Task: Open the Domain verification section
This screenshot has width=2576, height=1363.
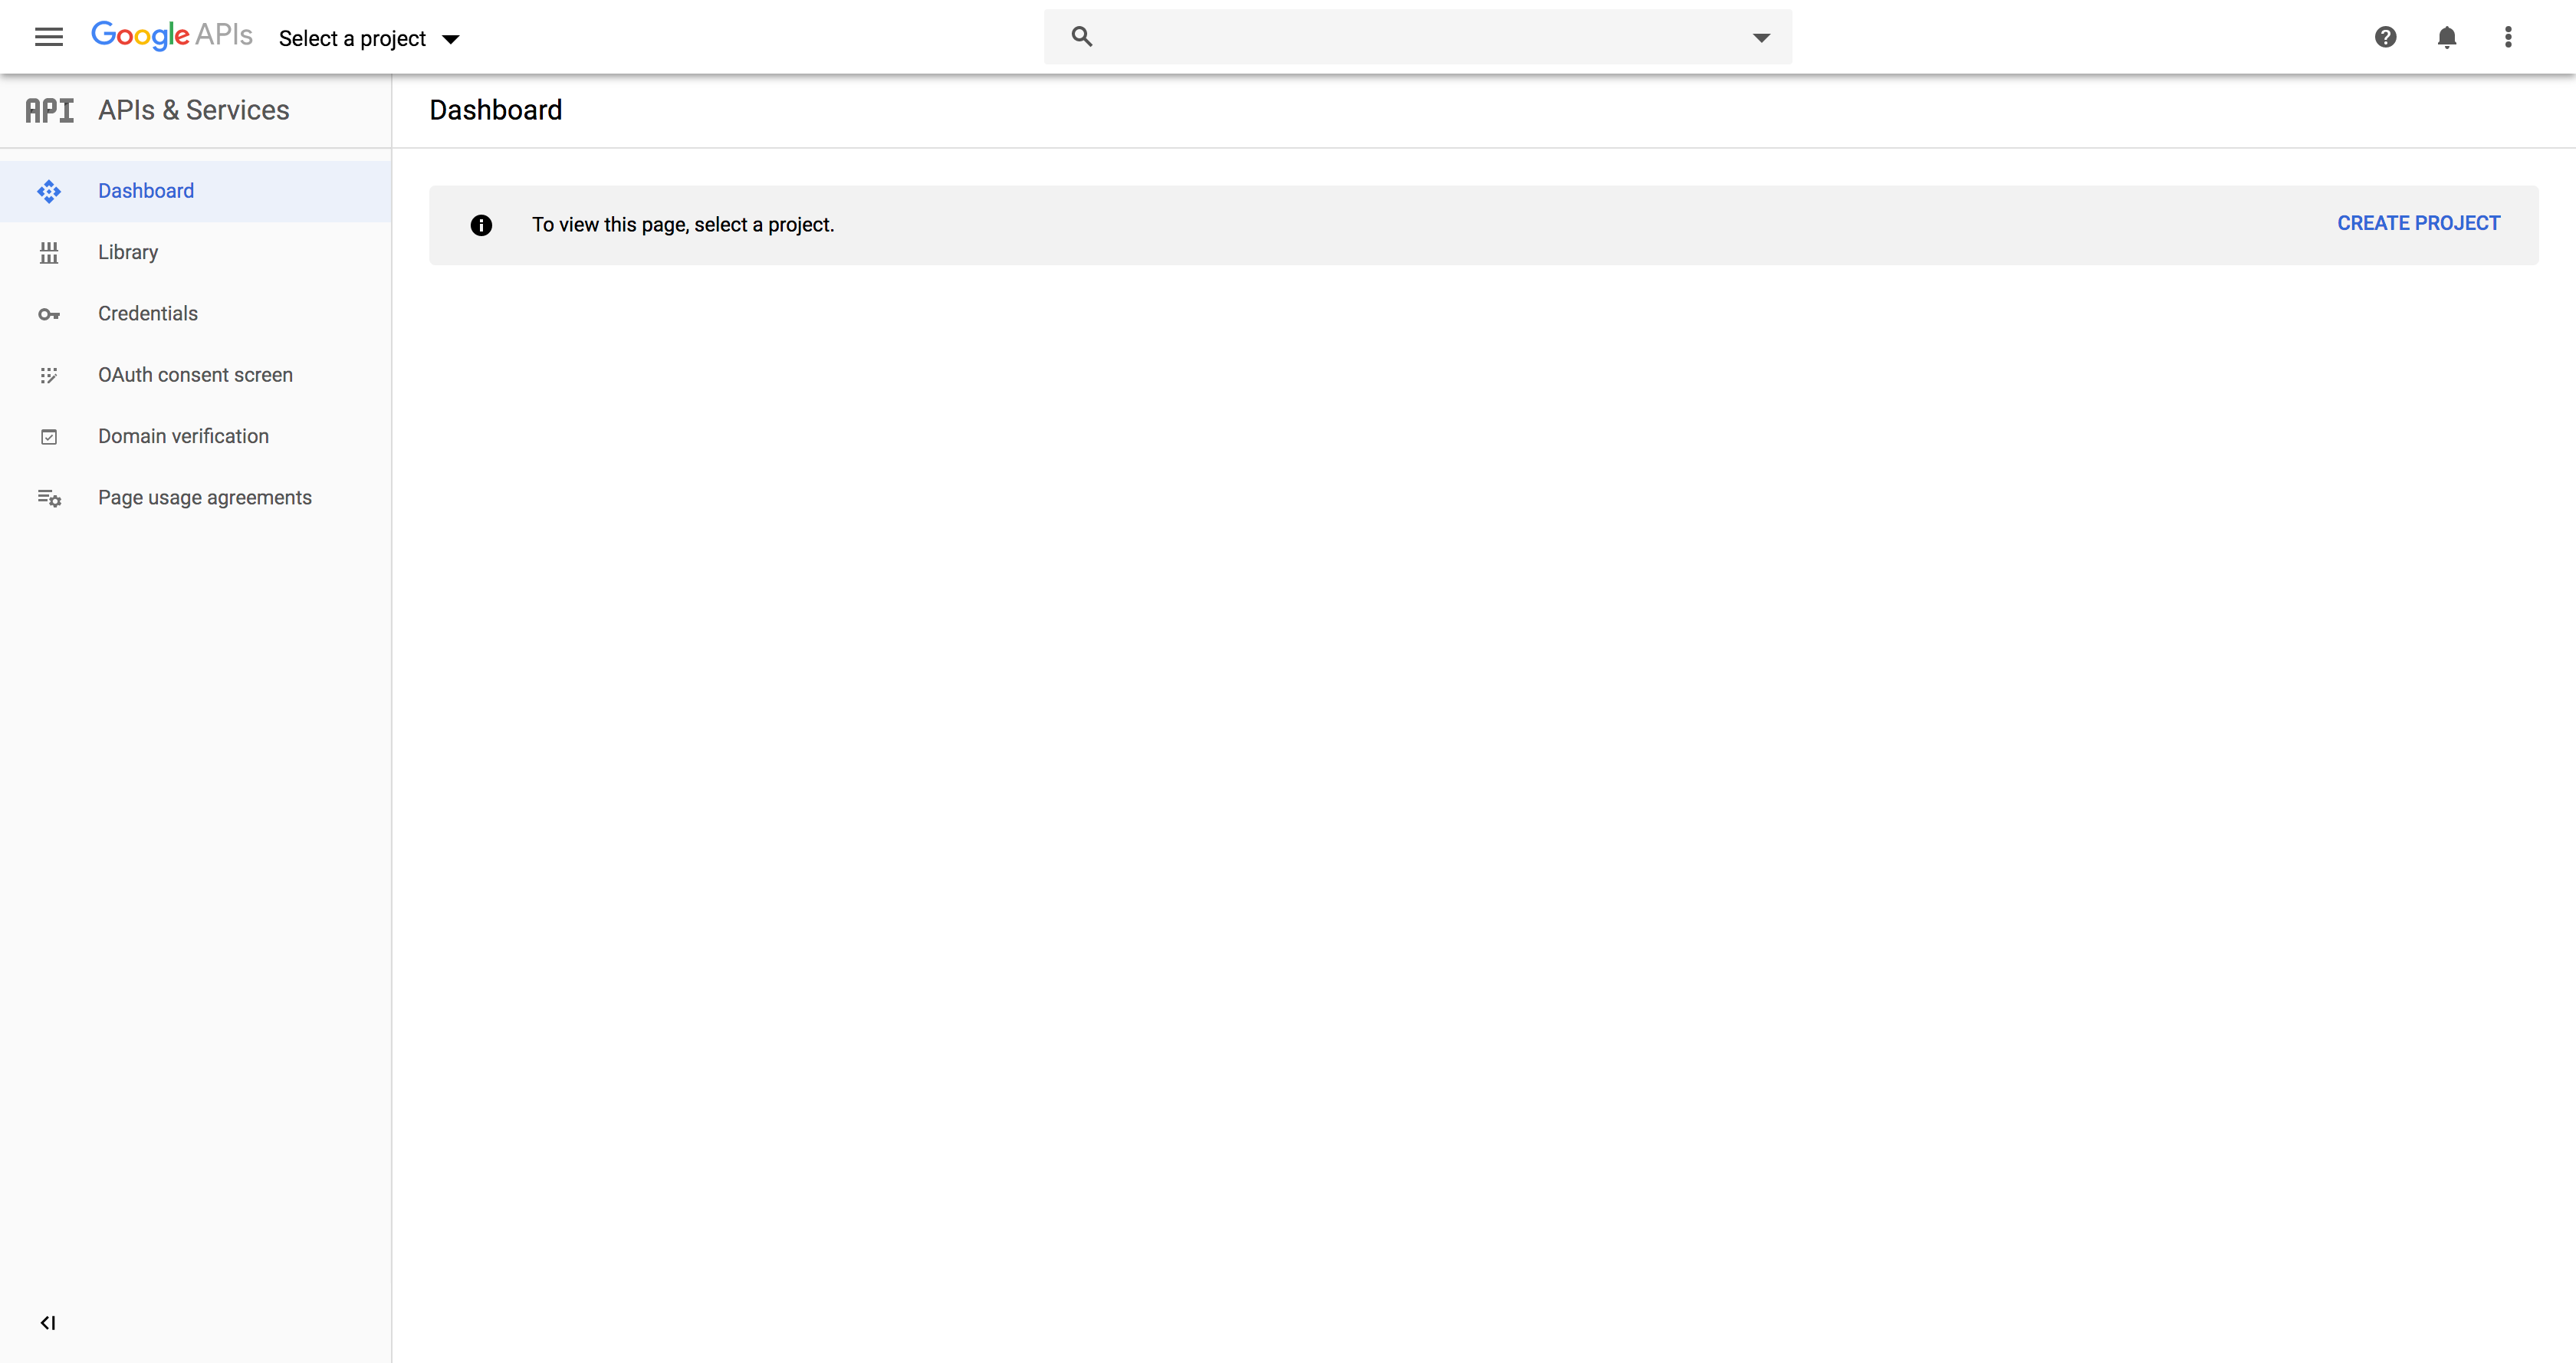Action: pos(183,436)
